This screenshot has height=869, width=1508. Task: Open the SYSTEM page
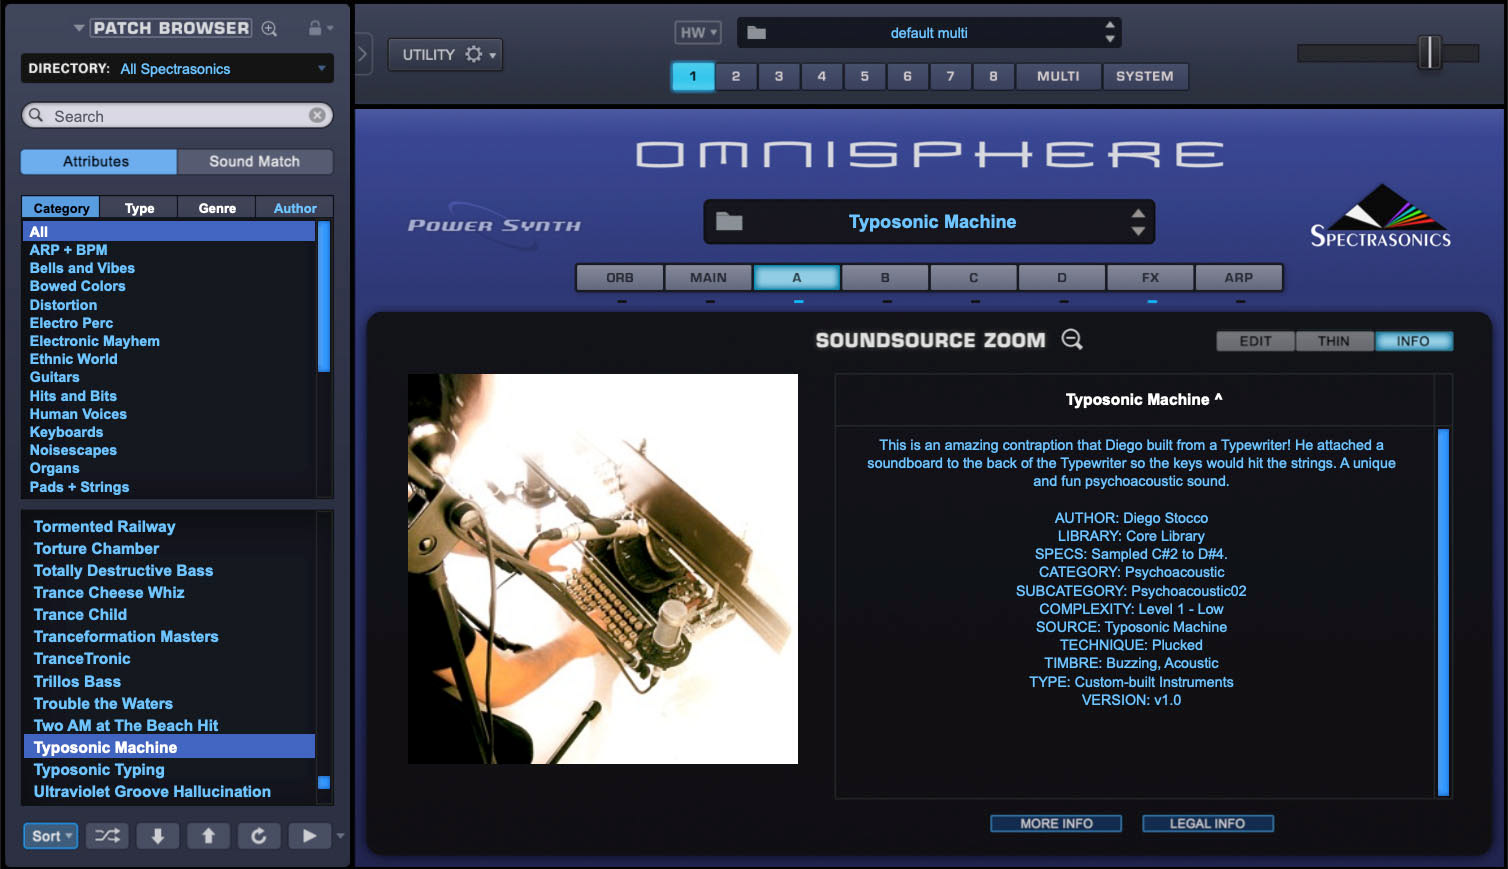click(x=1145, y=76)
